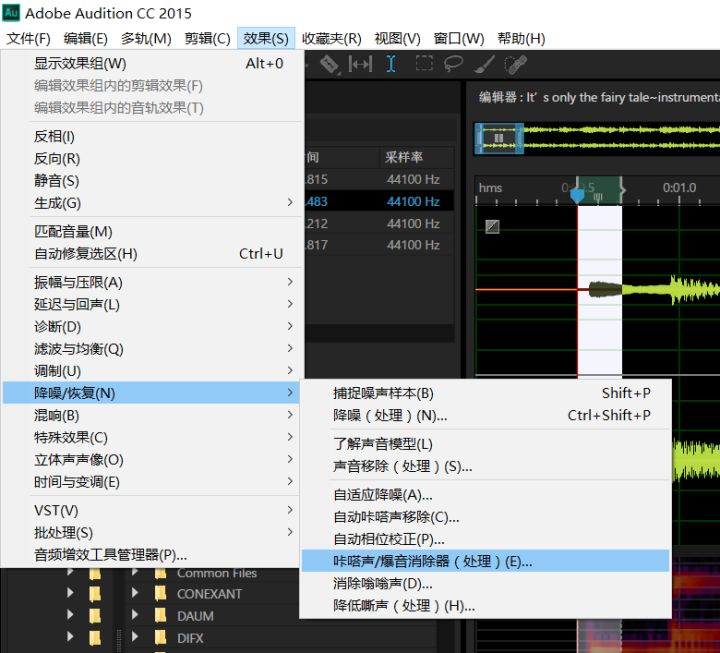The width and height of the screenshot is (720, 653).
Task: Choose 声音移除（处理）(S)...
Action: click(485, 466)
